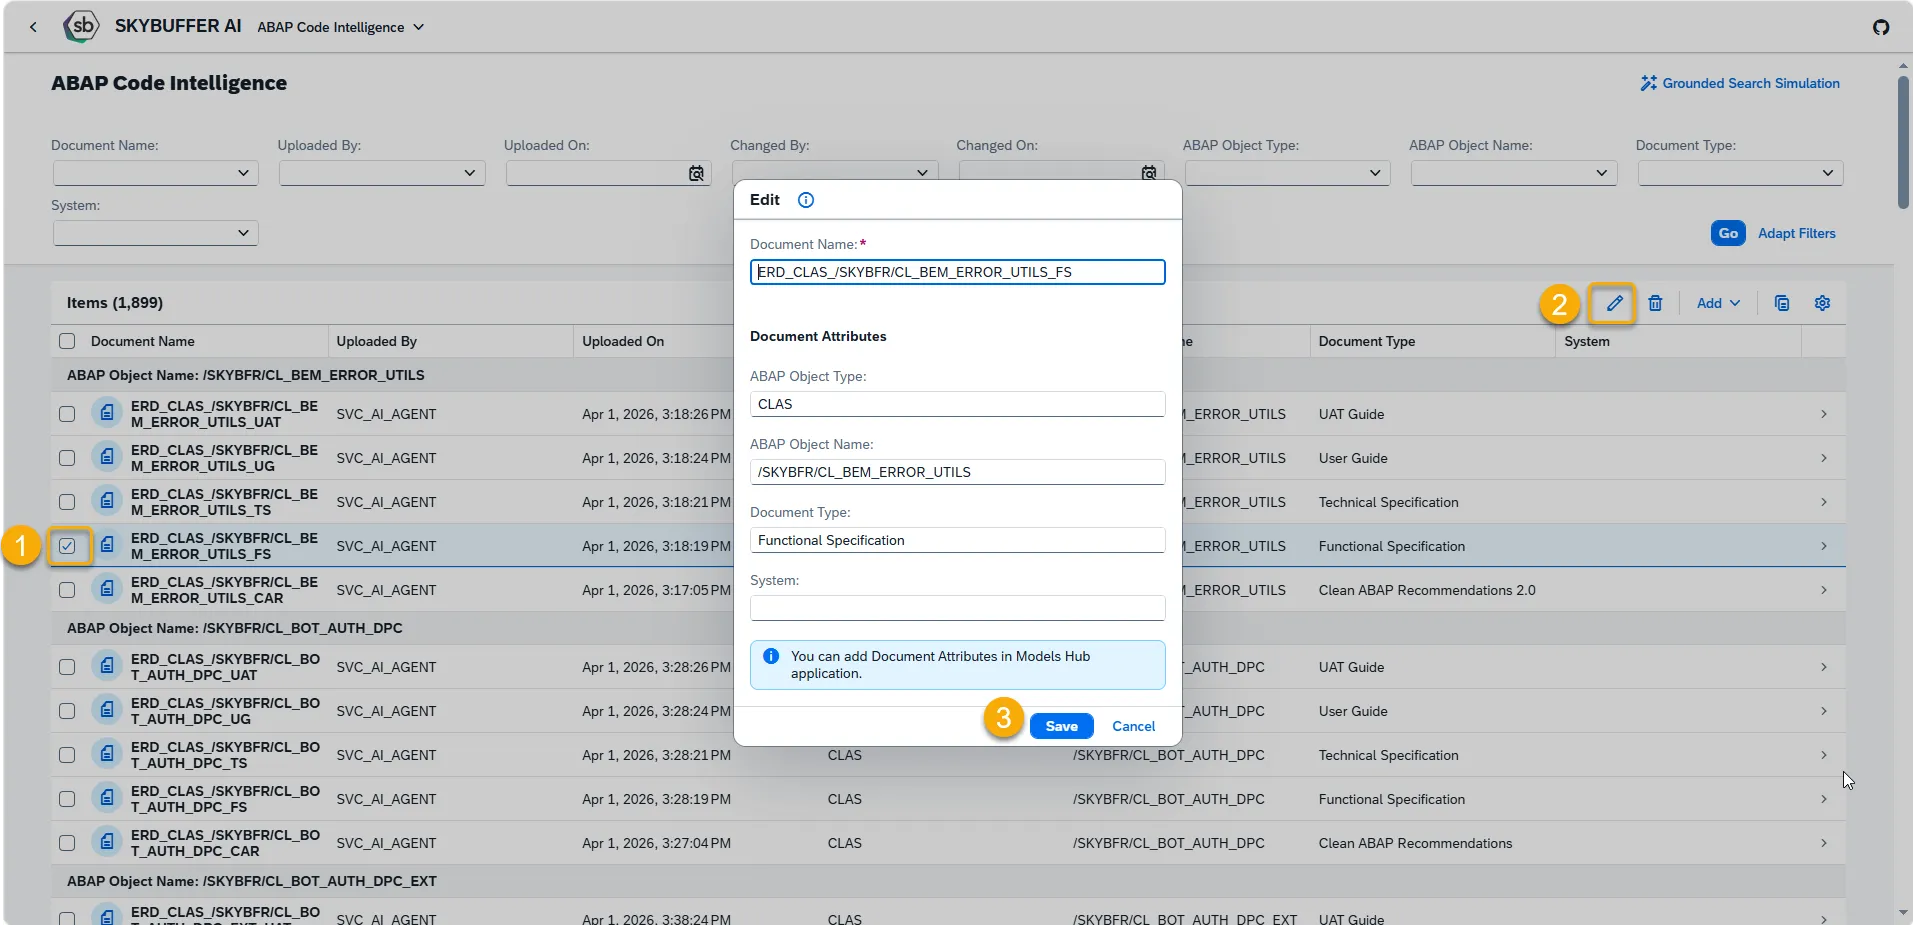Check the ERROR_UTILS_TS row checkbox
This screenshot has height=925, width=1913.
67,502
